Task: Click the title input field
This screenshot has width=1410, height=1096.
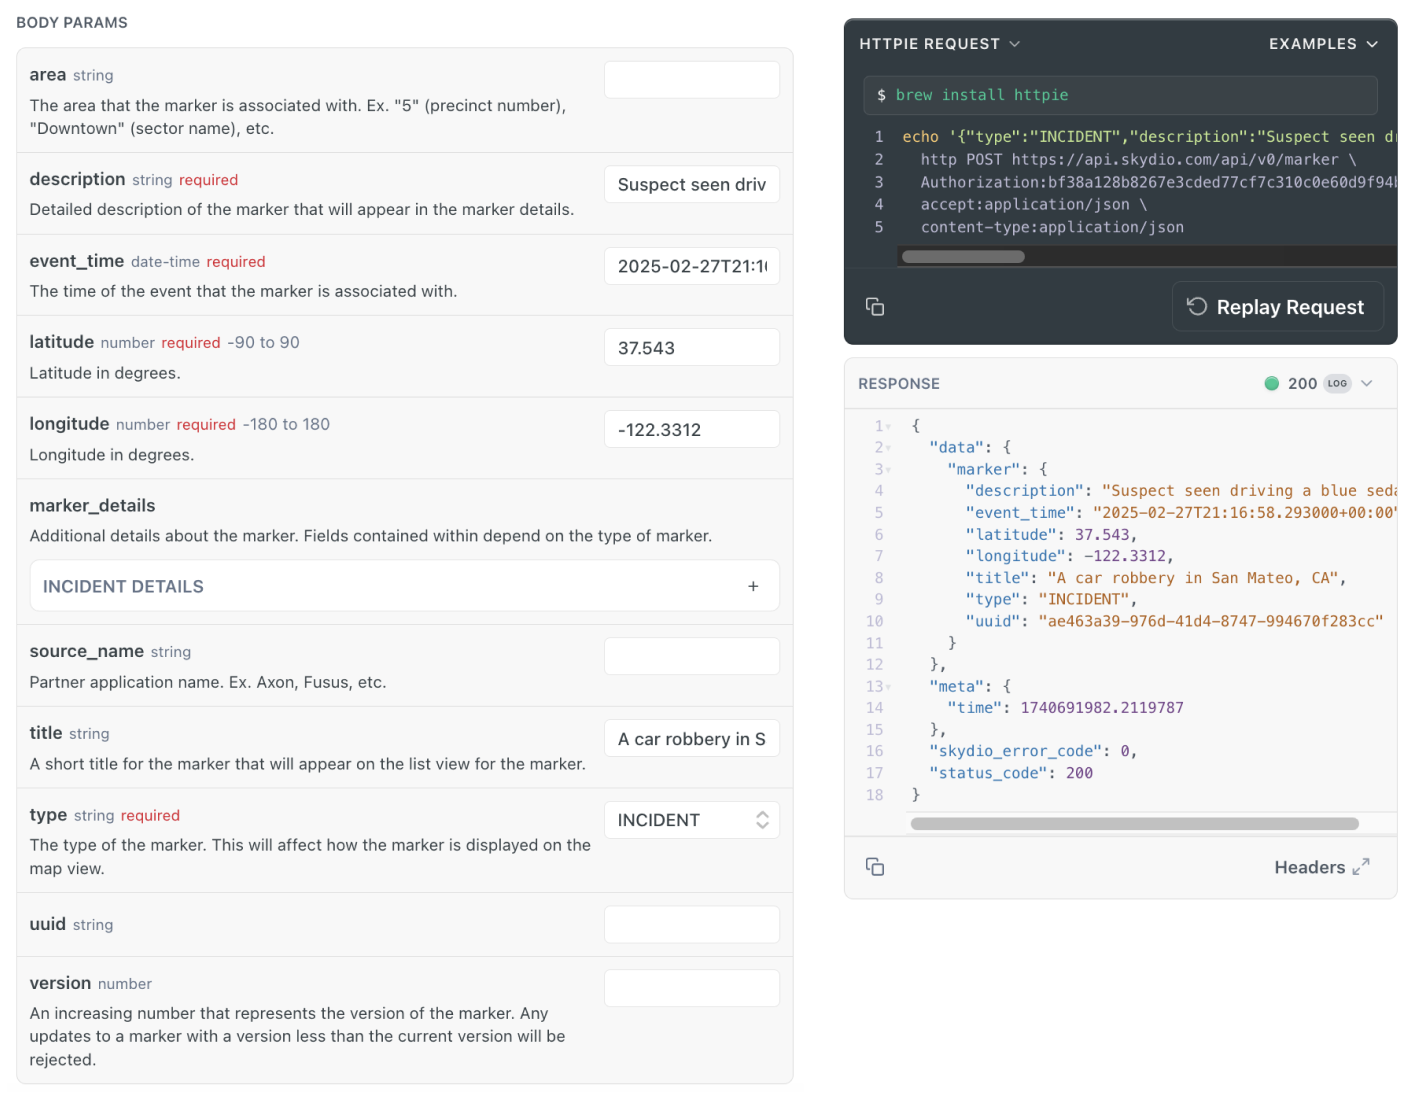Action: (691, 739)
